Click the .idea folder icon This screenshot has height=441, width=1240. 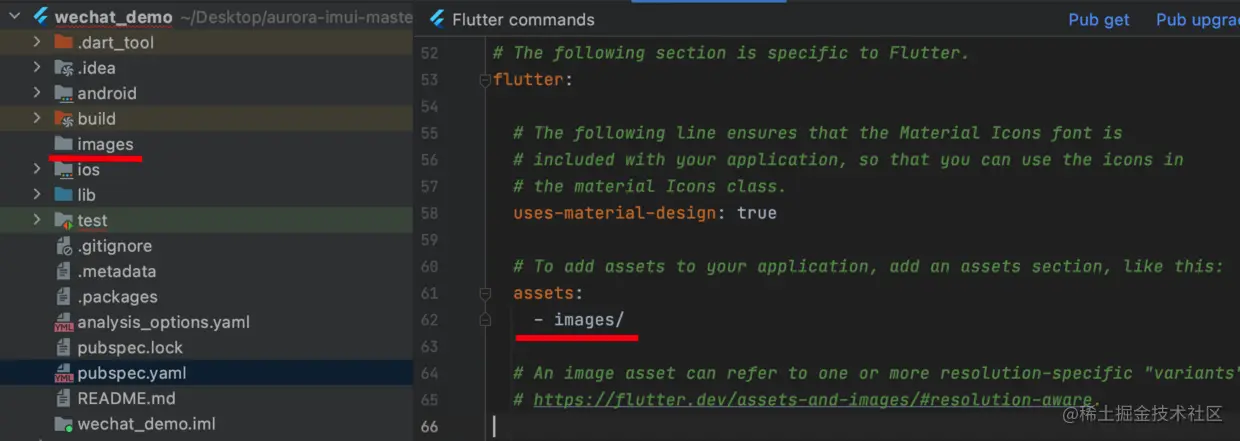coord(64,68)
